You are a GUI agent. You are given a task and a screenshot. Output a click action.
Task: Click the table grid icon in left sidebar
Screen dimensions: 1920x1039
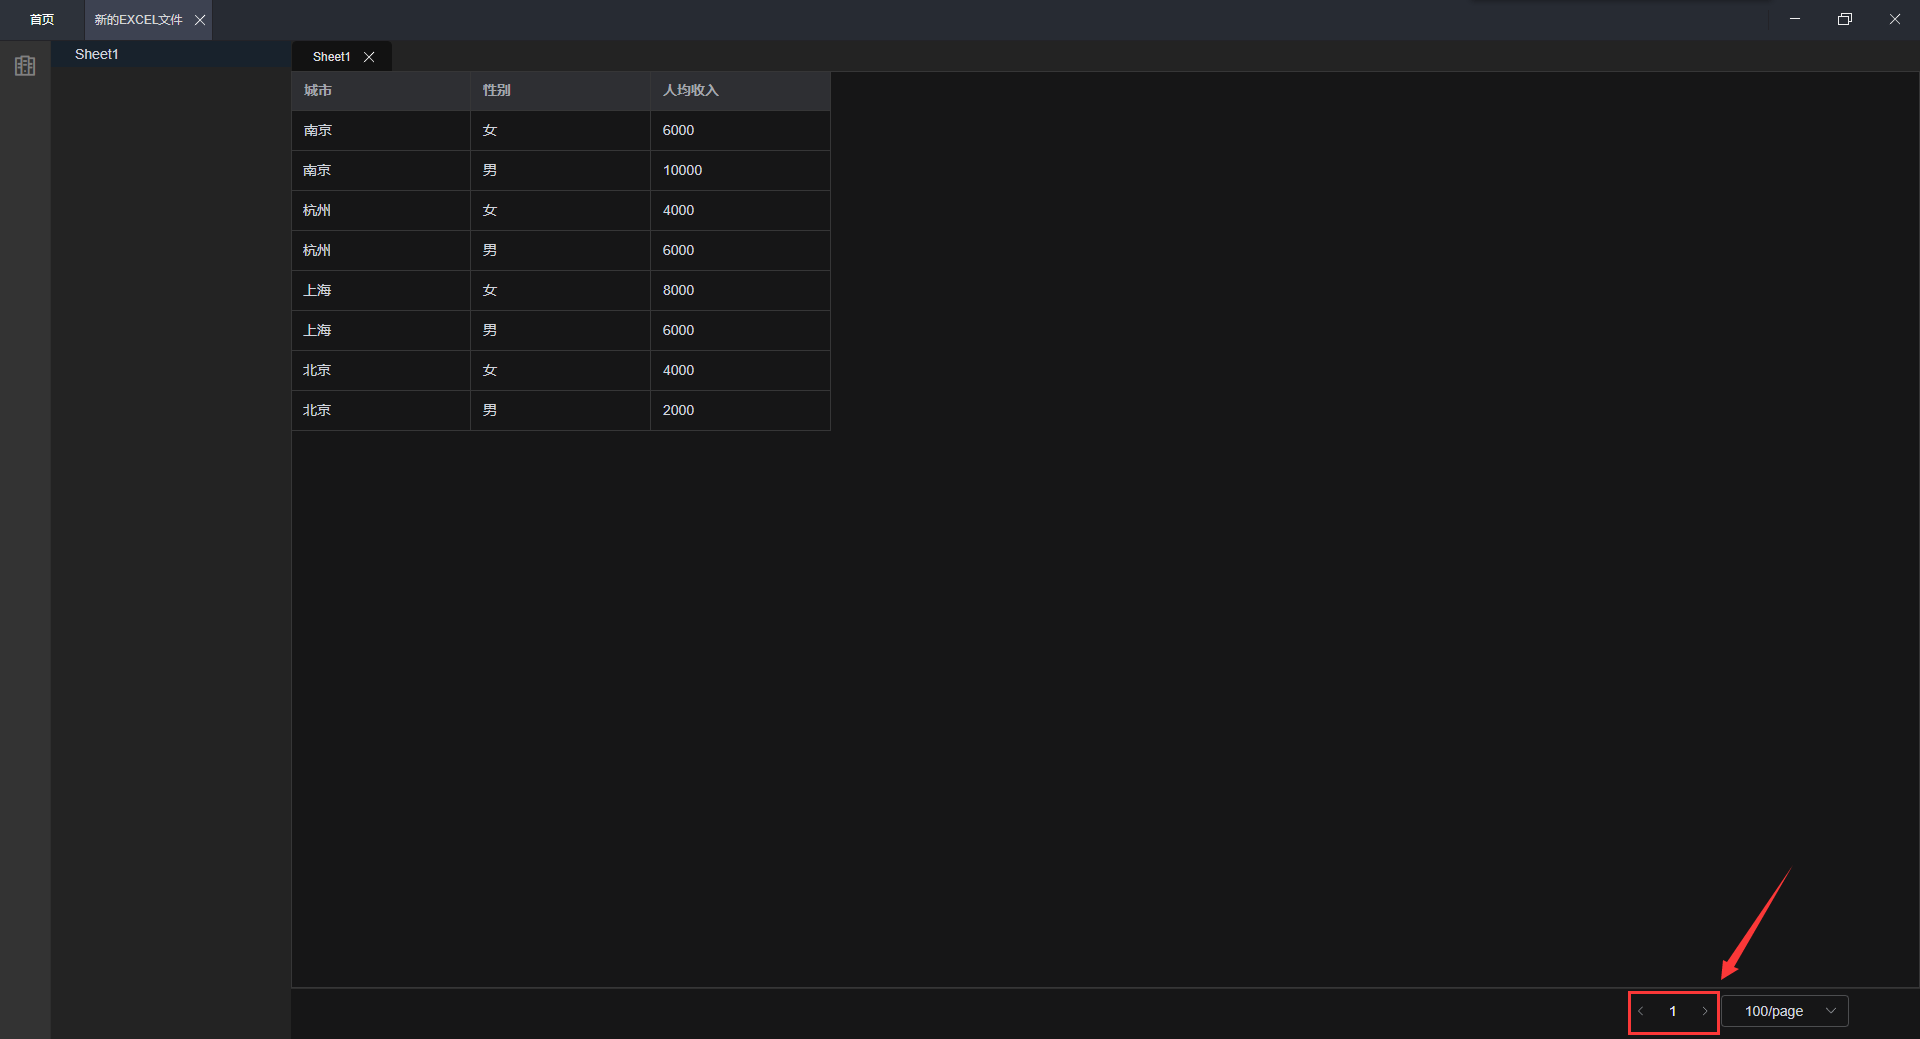(x=25, y=66)
